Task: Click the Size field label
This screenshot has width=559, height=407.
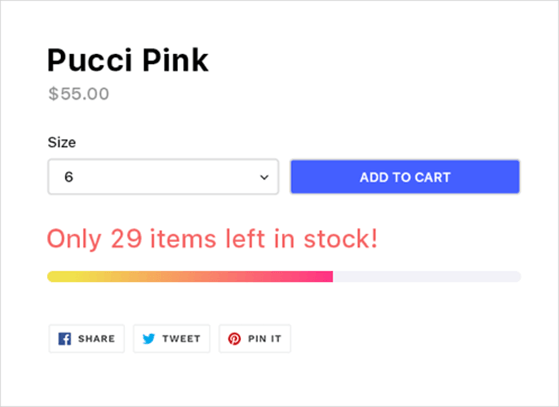Action: coord(62,142)
